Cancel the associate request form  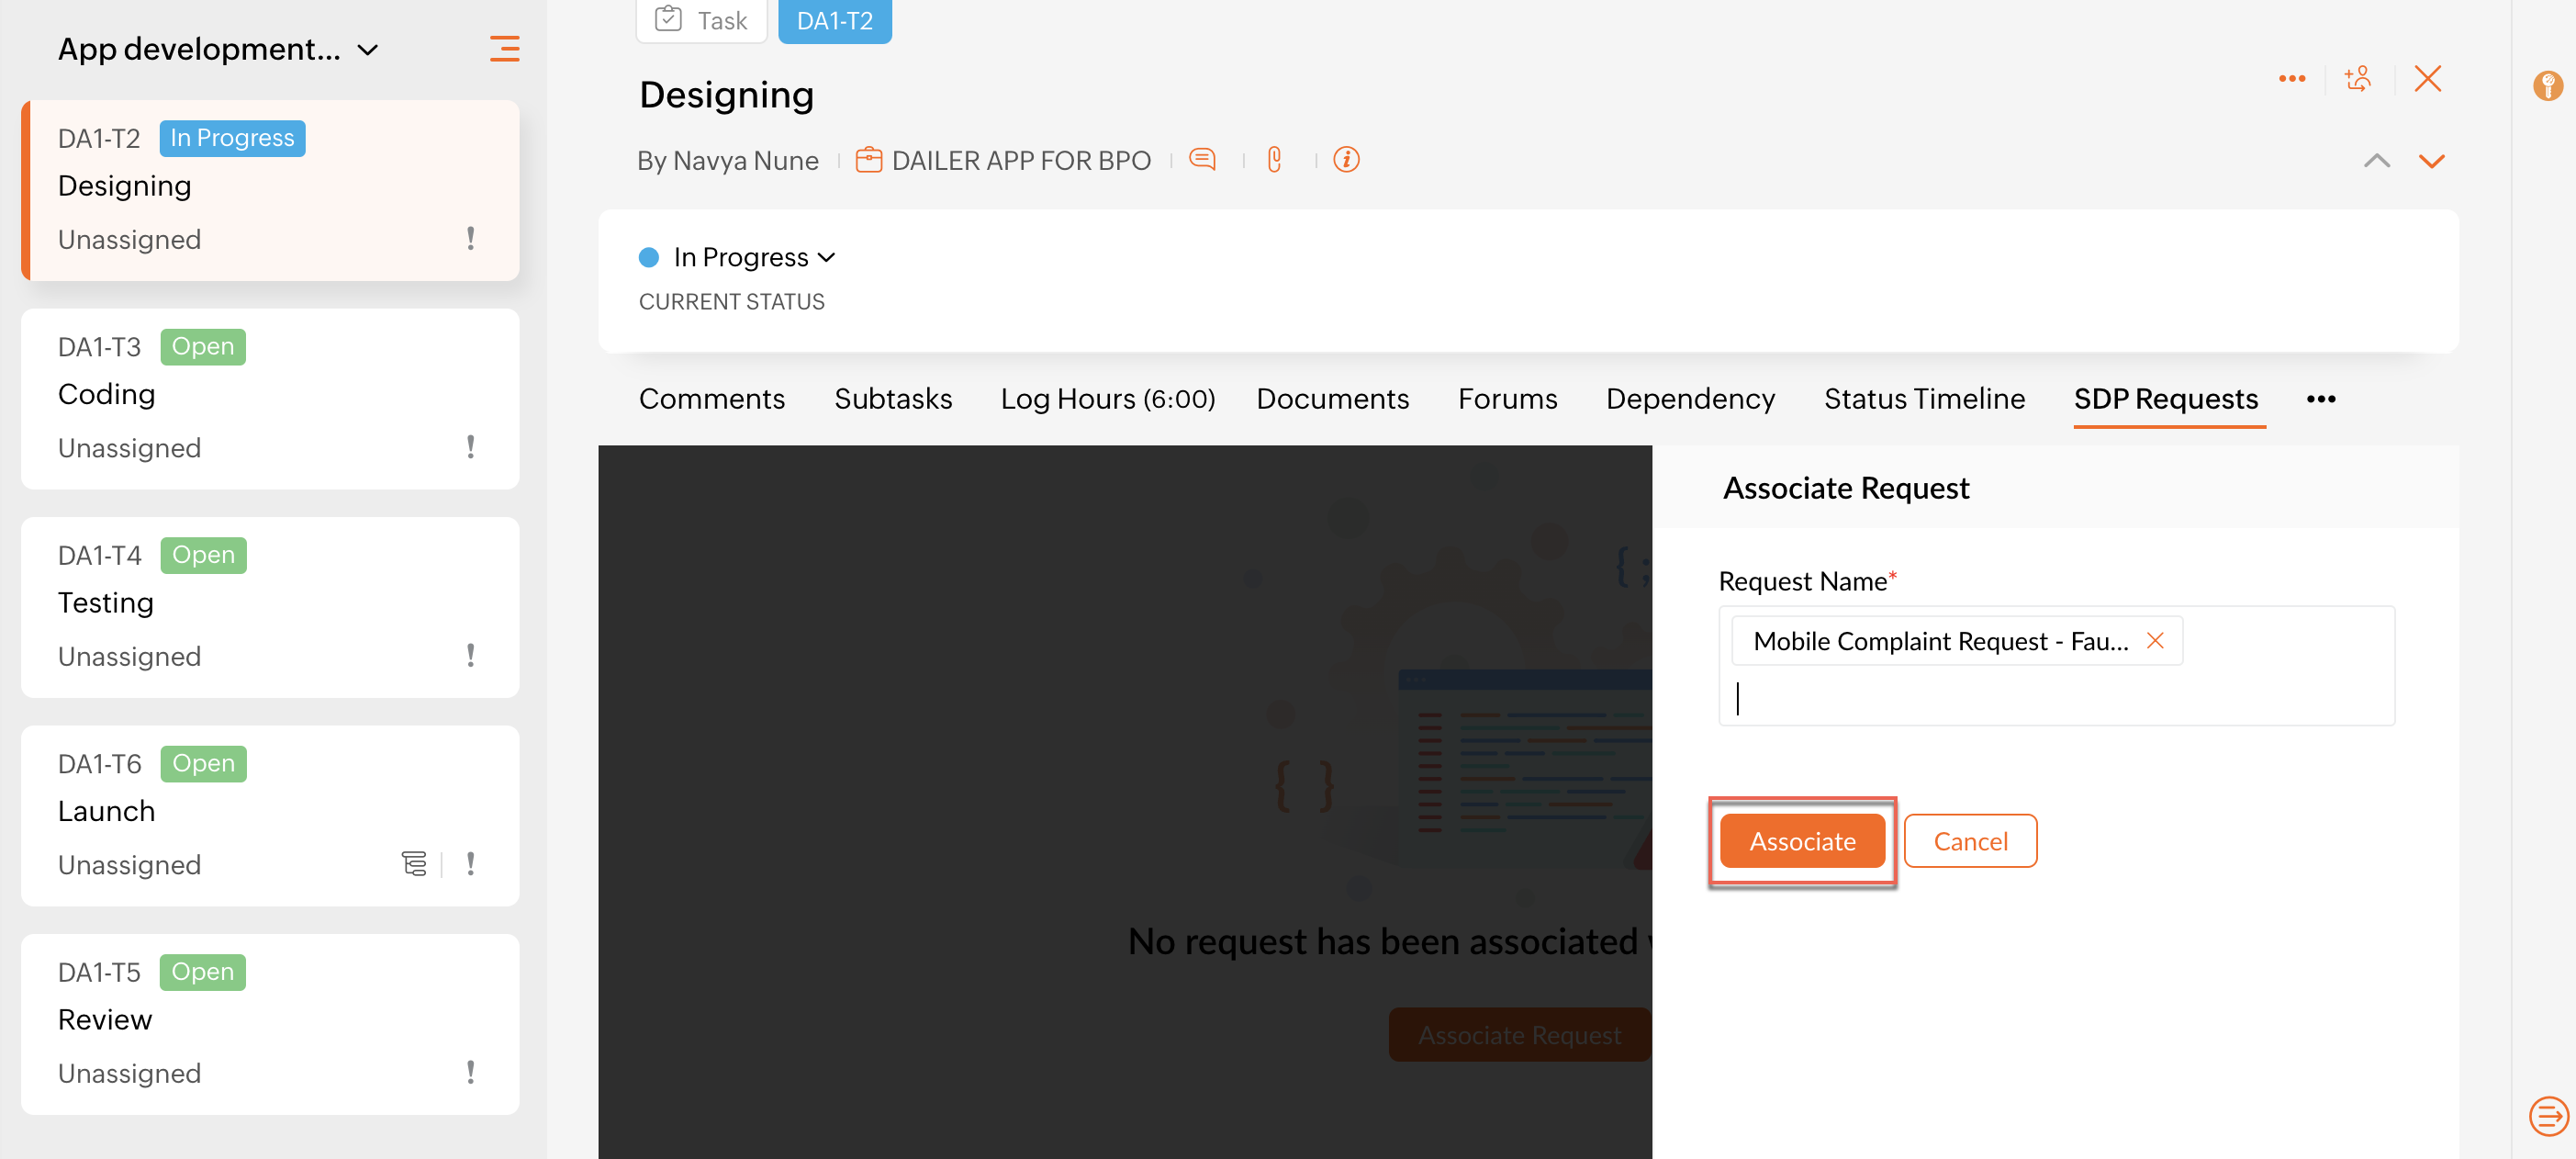pyautogui.click(x=1969, y=841)
